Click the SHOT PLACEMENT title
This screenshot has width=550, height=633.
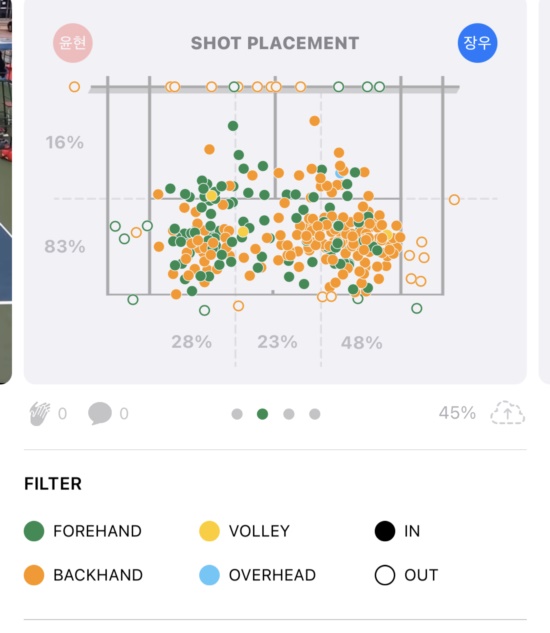(x=275, y=43)
